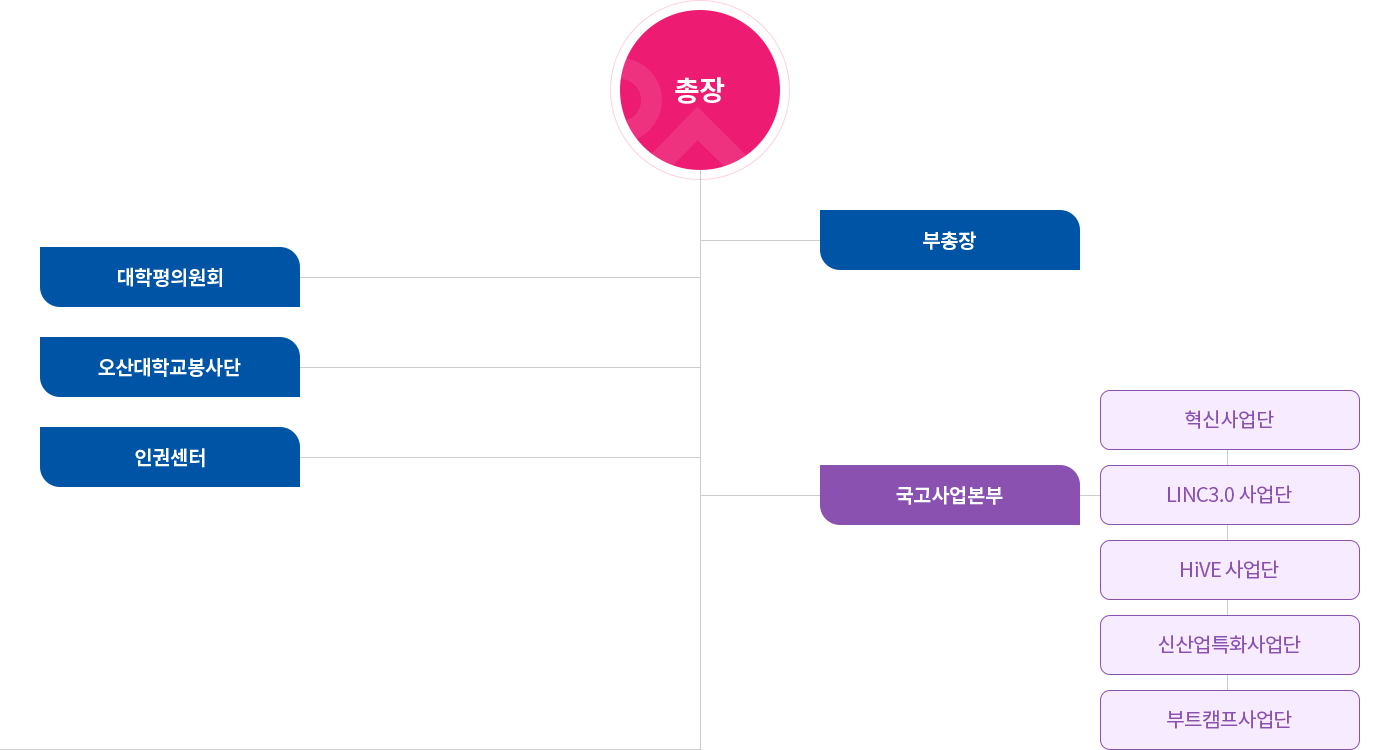Click the connector line right of 인권센터
Image resolution: width=1400 pixels, height=750 pixels.
tap(500, 457)
